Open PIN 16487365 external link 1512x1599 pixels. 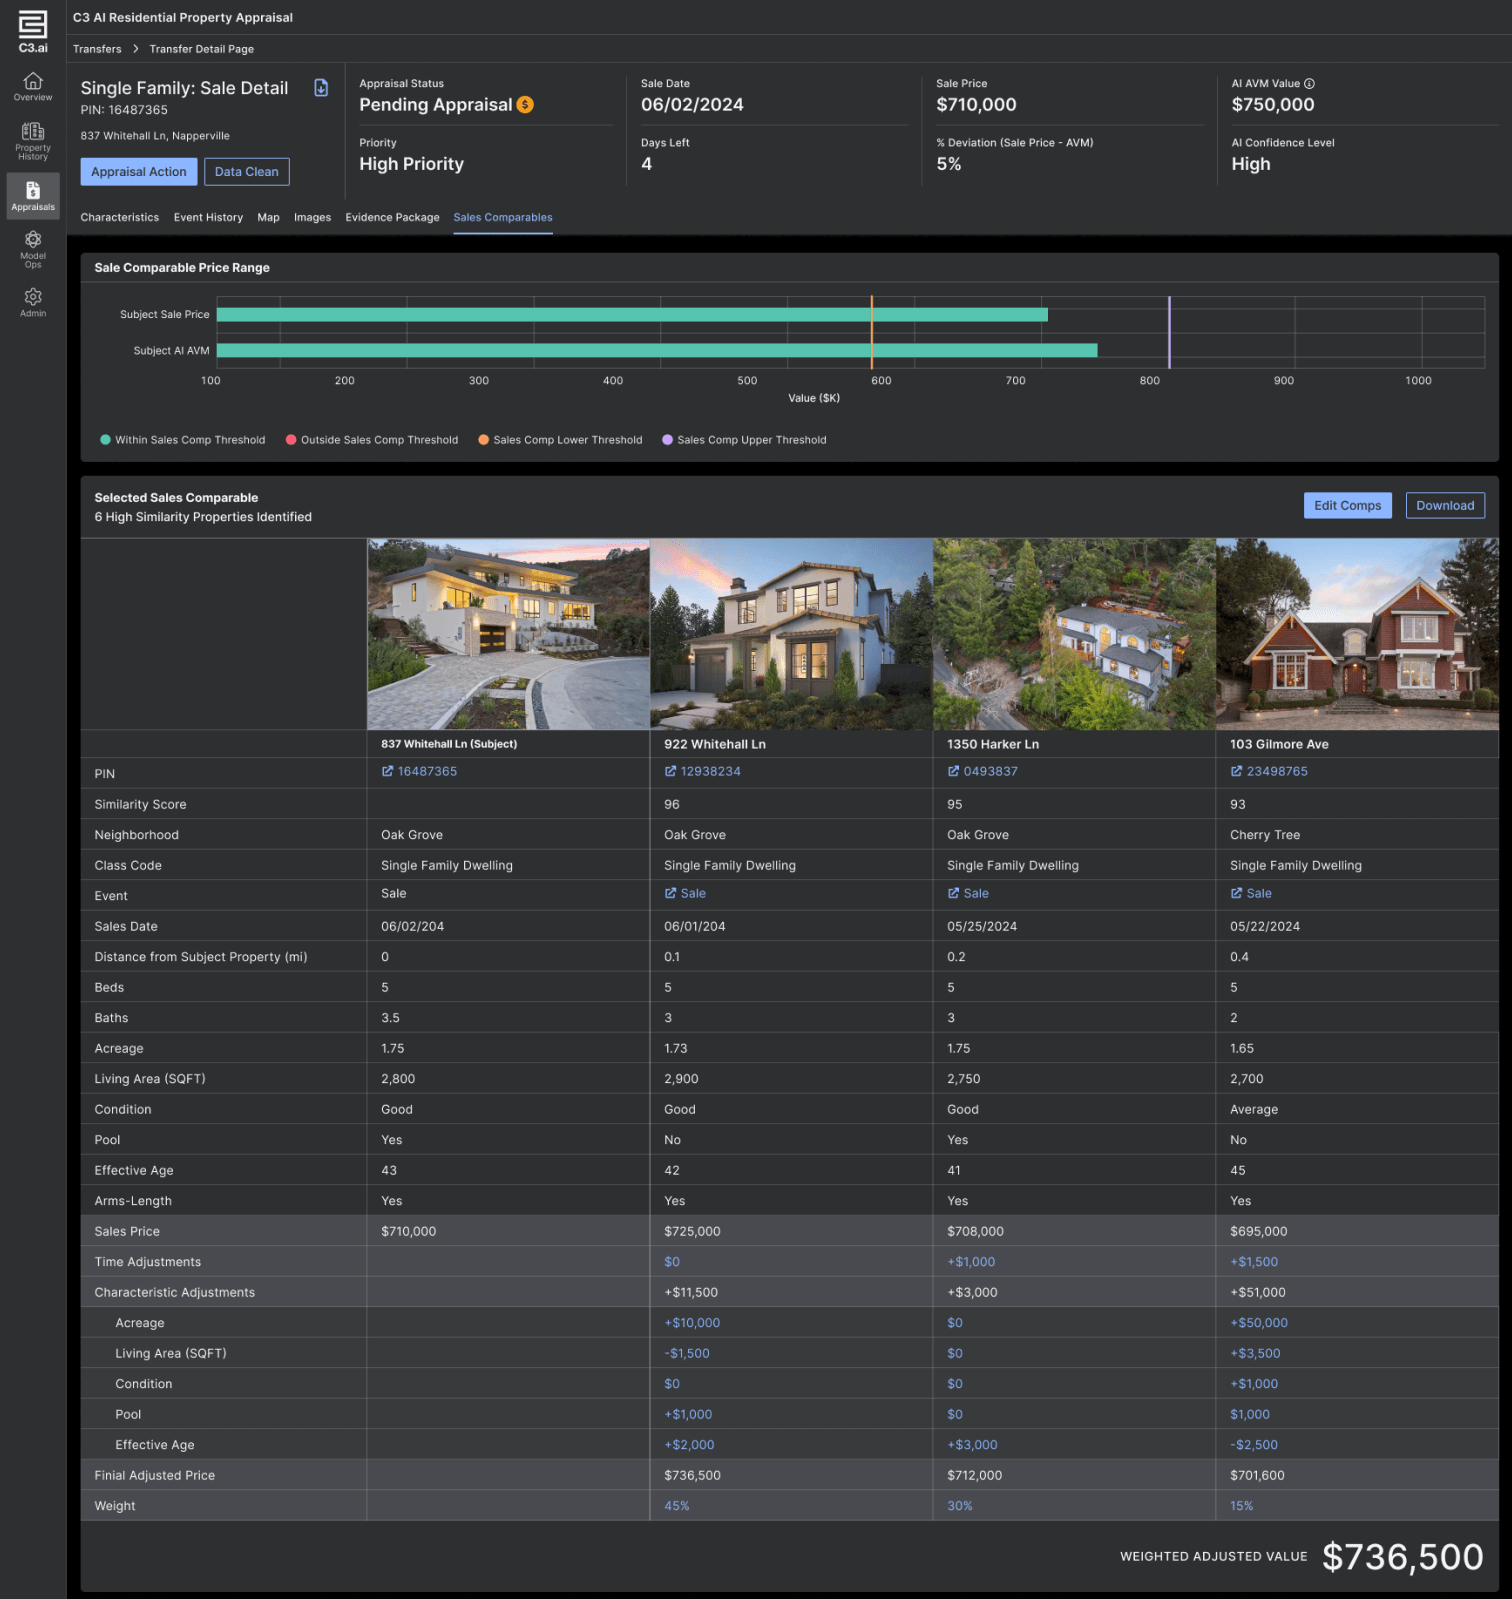tap(419, 772)
